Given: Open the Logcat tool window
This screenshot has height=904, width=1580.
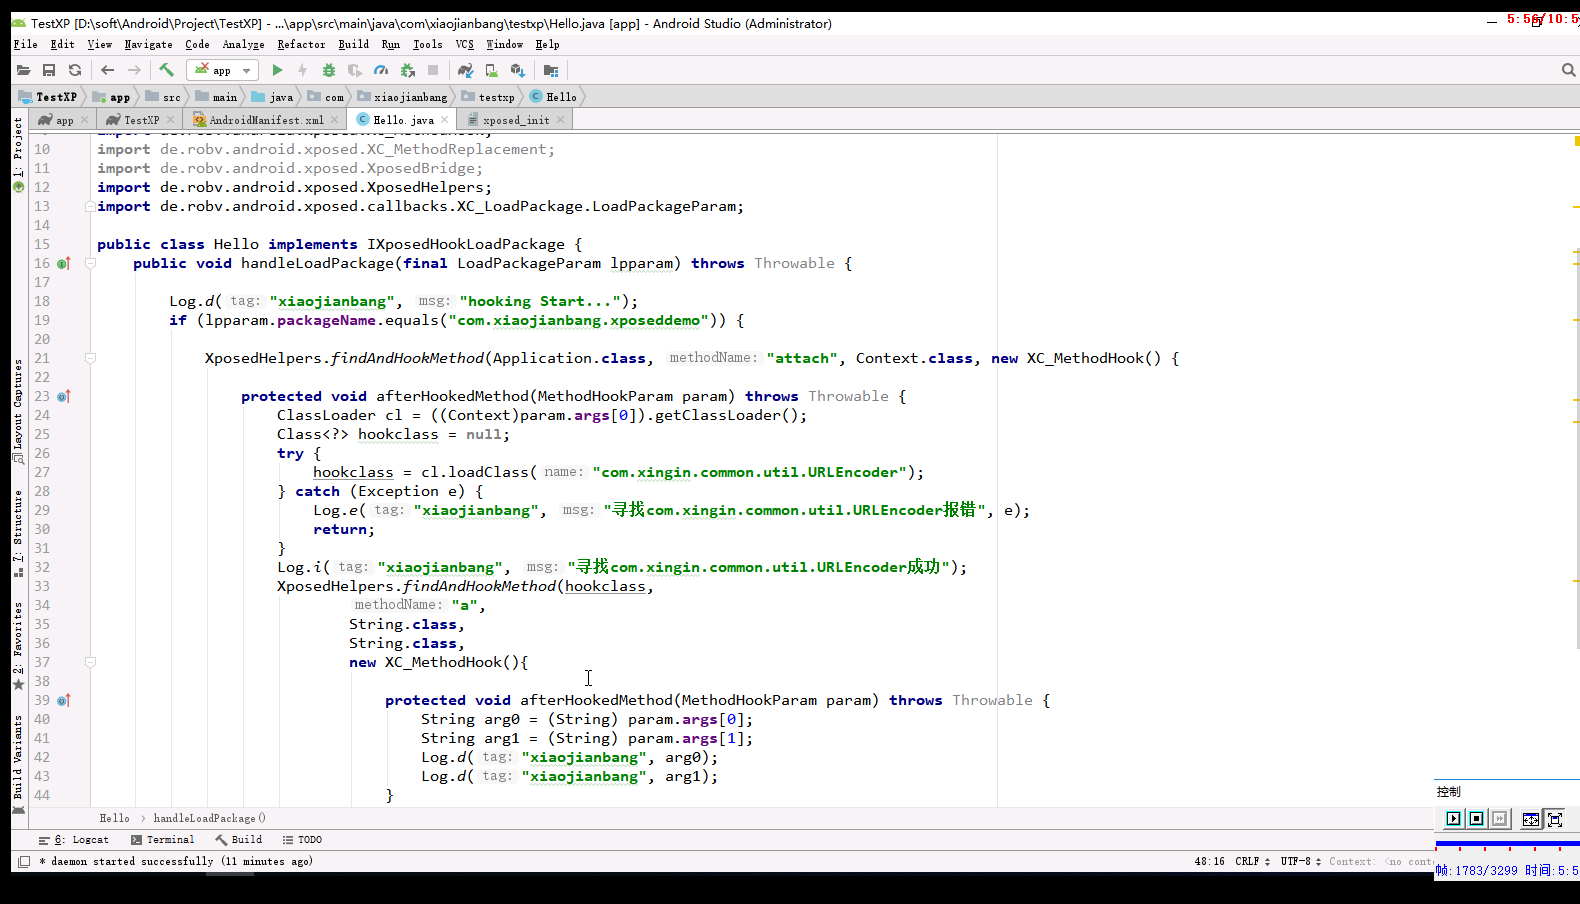Looking at the screenshot, I should pos(74,840).
